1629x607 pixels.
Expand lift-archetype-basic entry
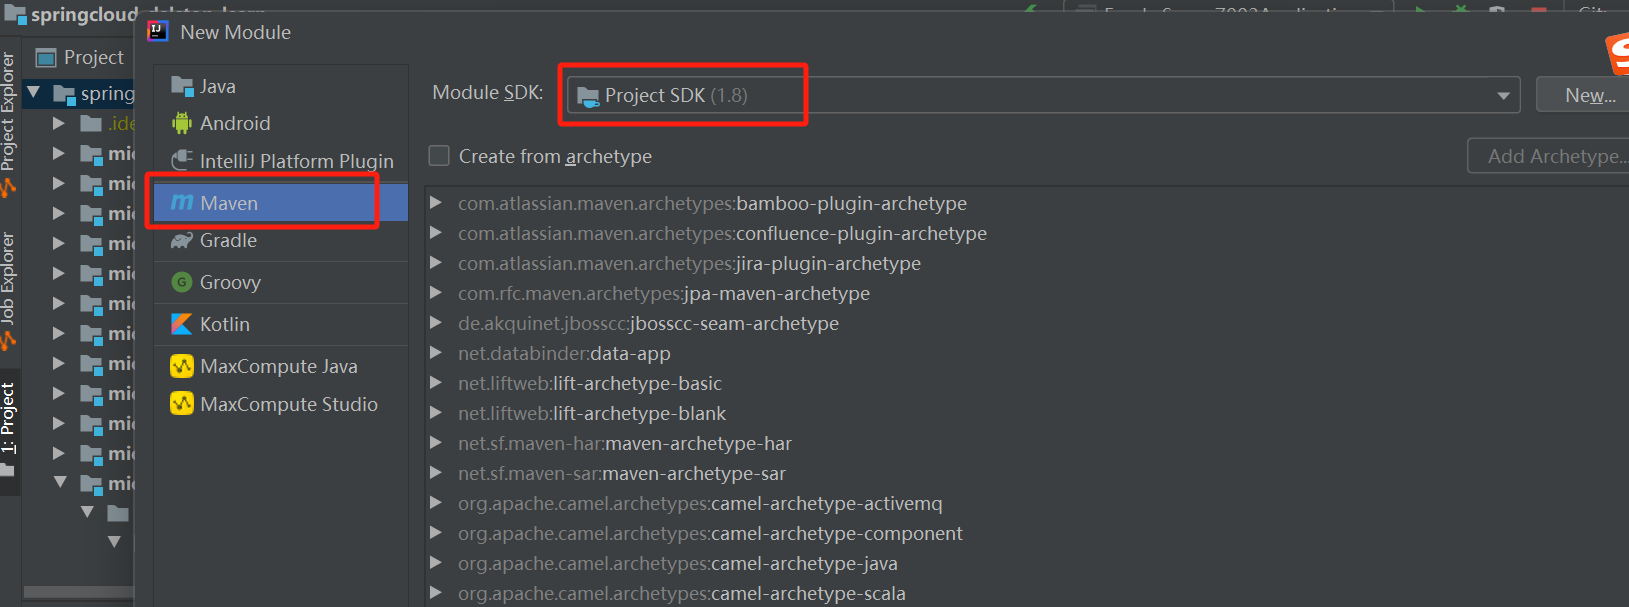coord(436,383)
